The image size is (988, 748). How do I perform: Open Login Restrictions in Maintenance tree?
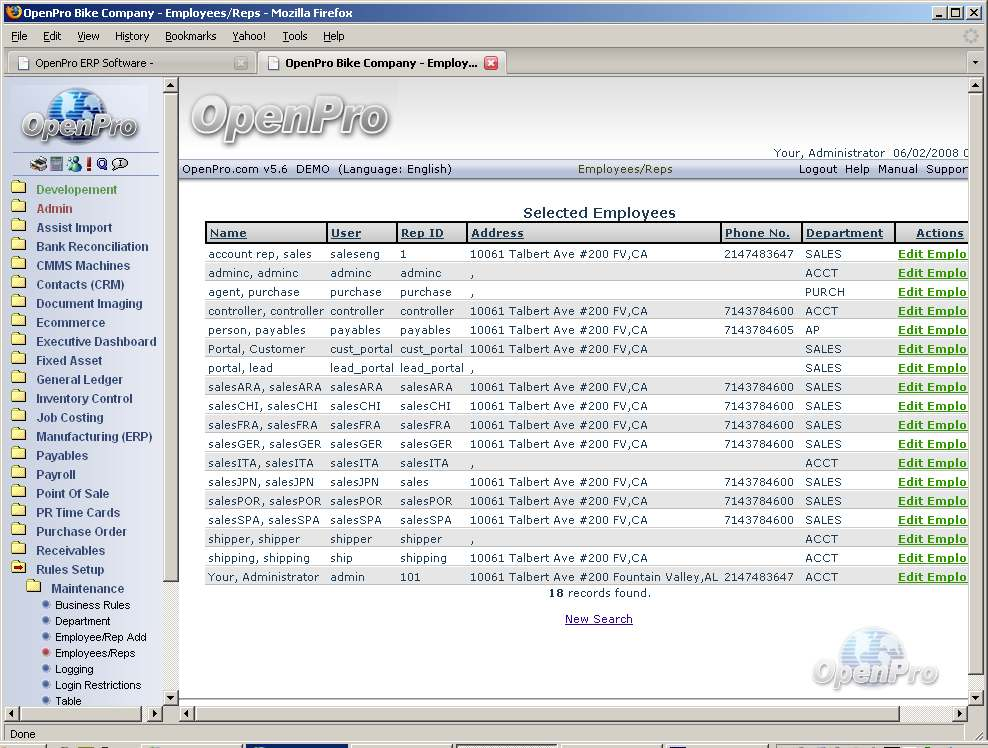click(x=98, y=685)
